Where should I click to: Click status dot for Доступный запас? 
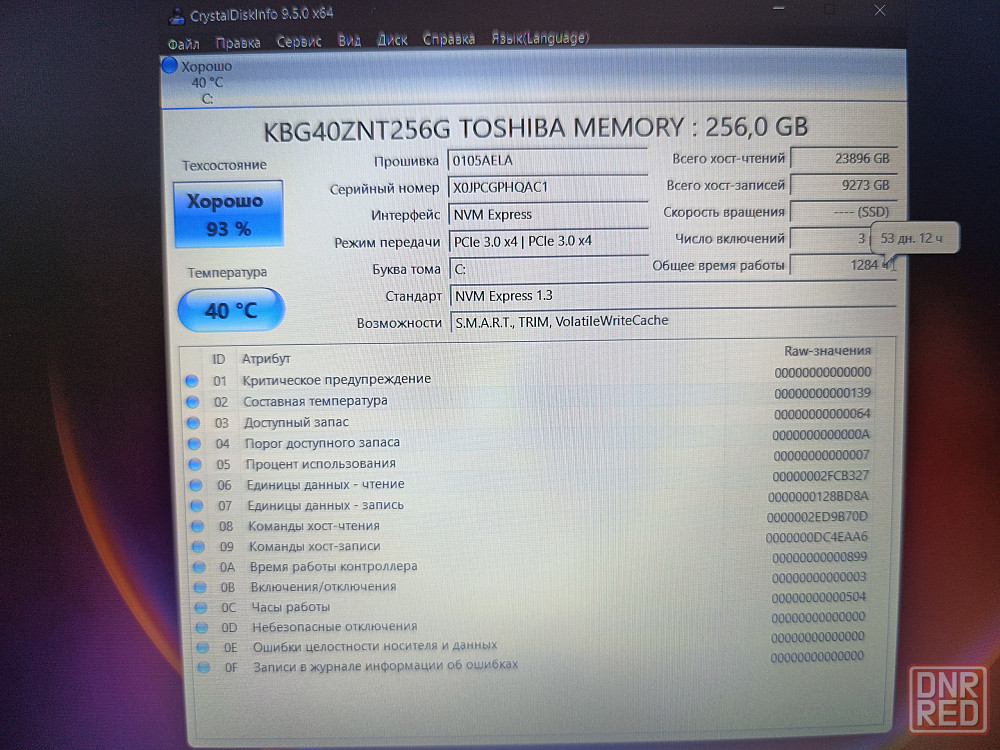tap(194, 423)
